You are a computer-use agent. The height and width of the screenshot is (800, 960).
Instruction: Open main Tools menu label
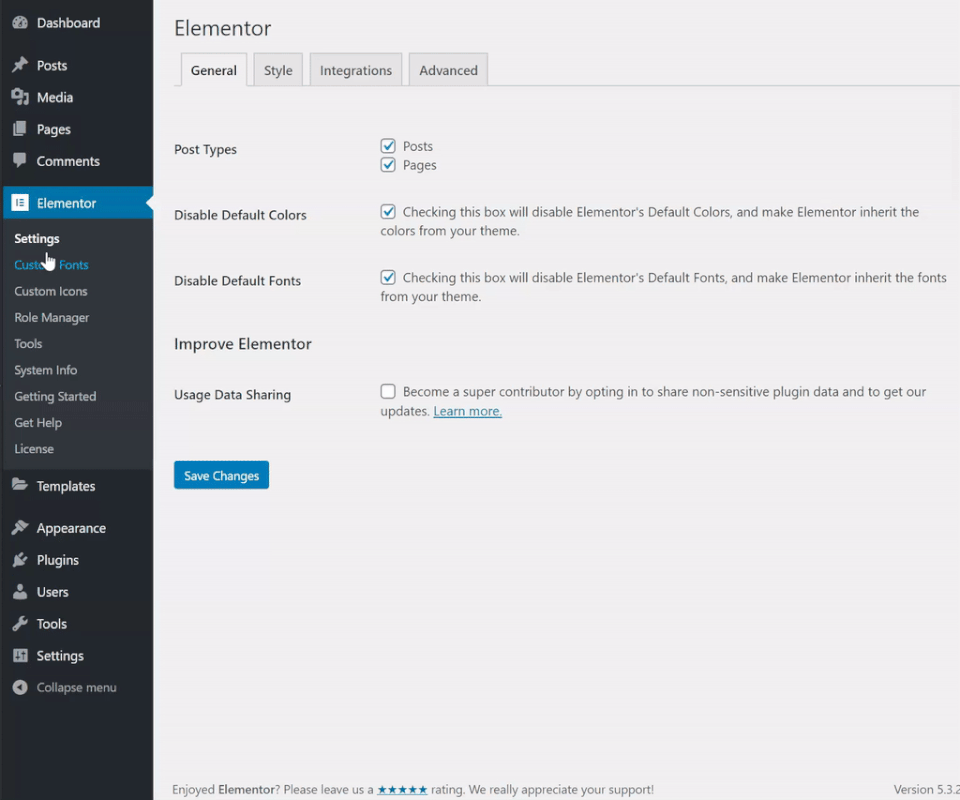[51, 624]
